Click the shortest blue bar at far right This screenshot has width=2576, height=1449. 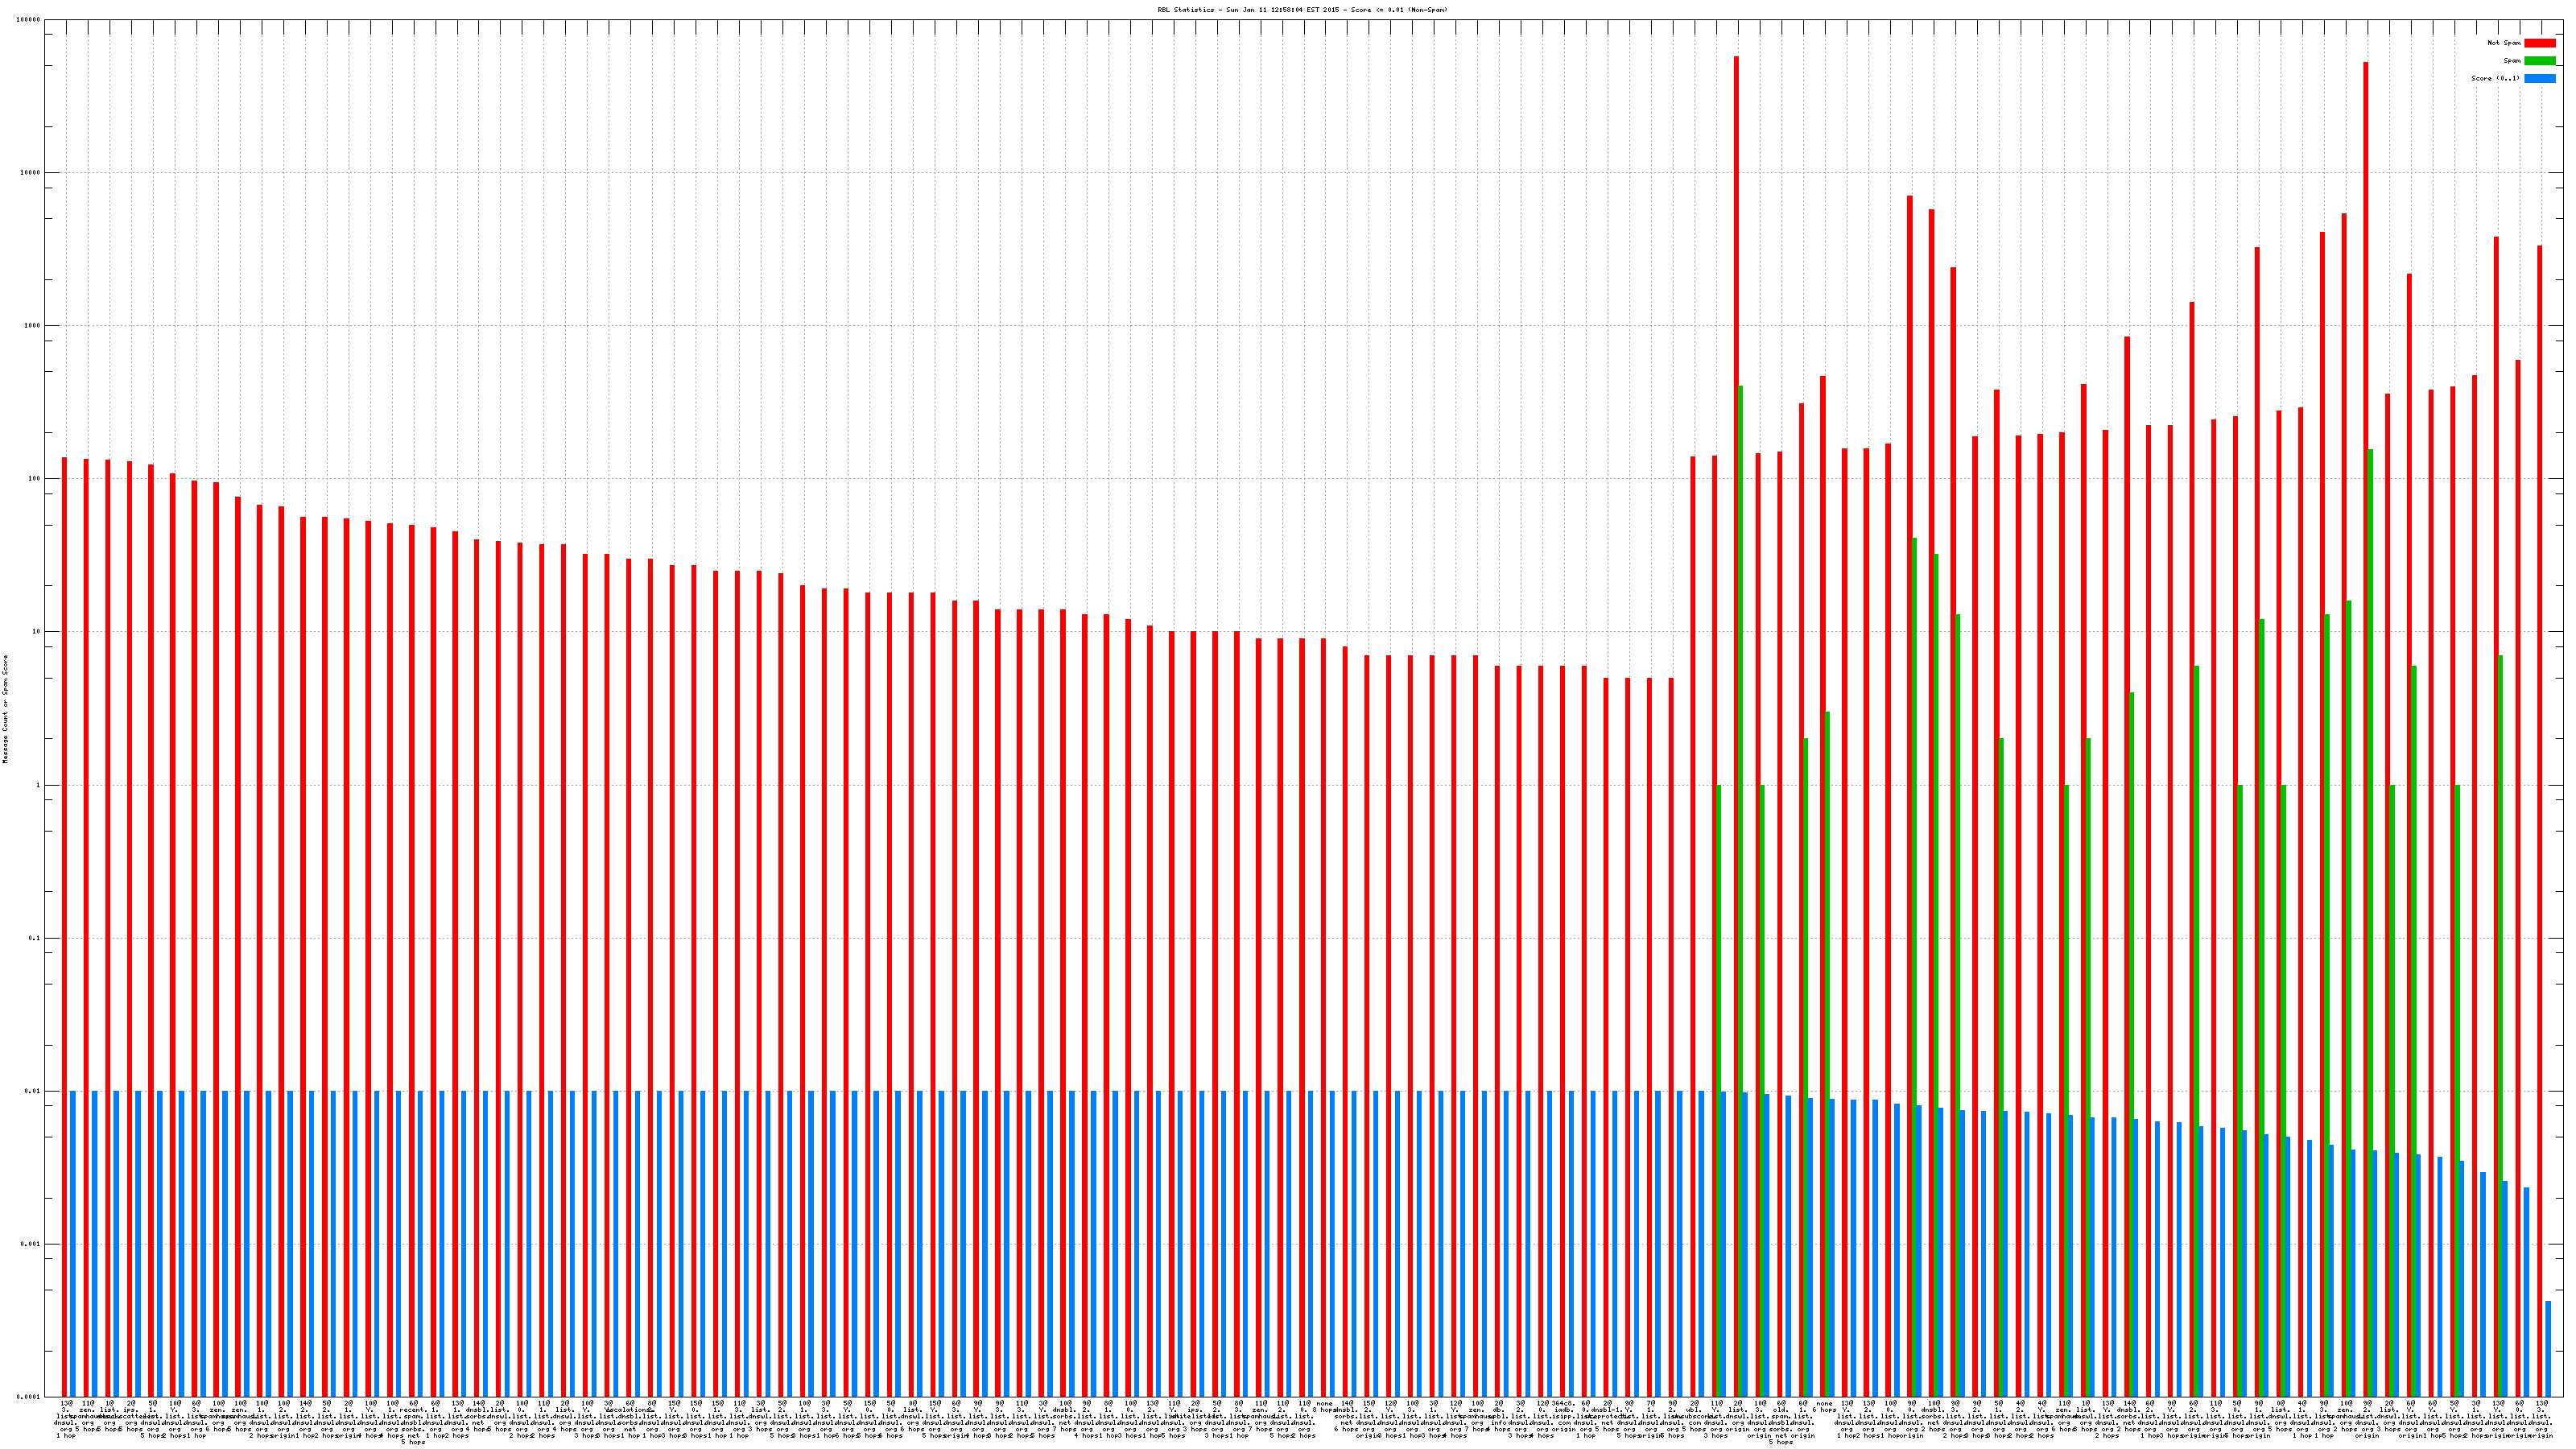pos(2548,1348)
